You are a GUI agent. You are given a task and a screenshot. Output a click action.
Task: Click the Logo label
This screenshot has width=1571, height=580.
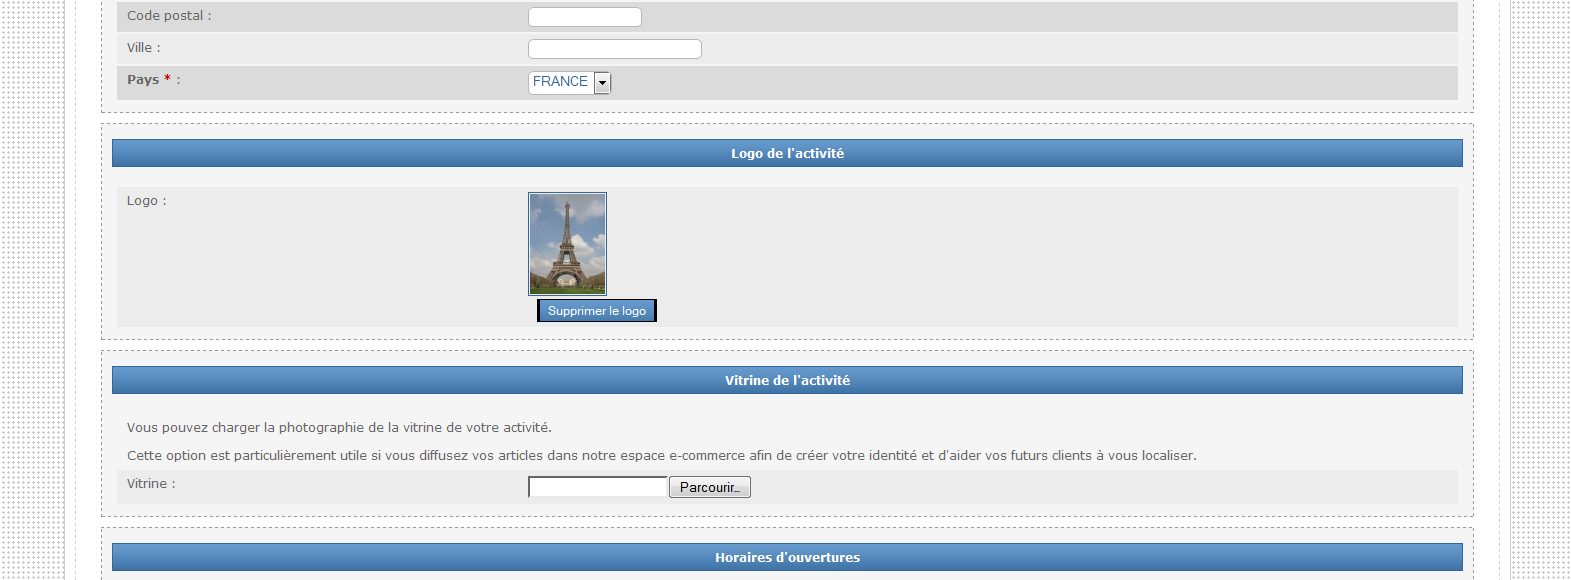pos(147,201)
